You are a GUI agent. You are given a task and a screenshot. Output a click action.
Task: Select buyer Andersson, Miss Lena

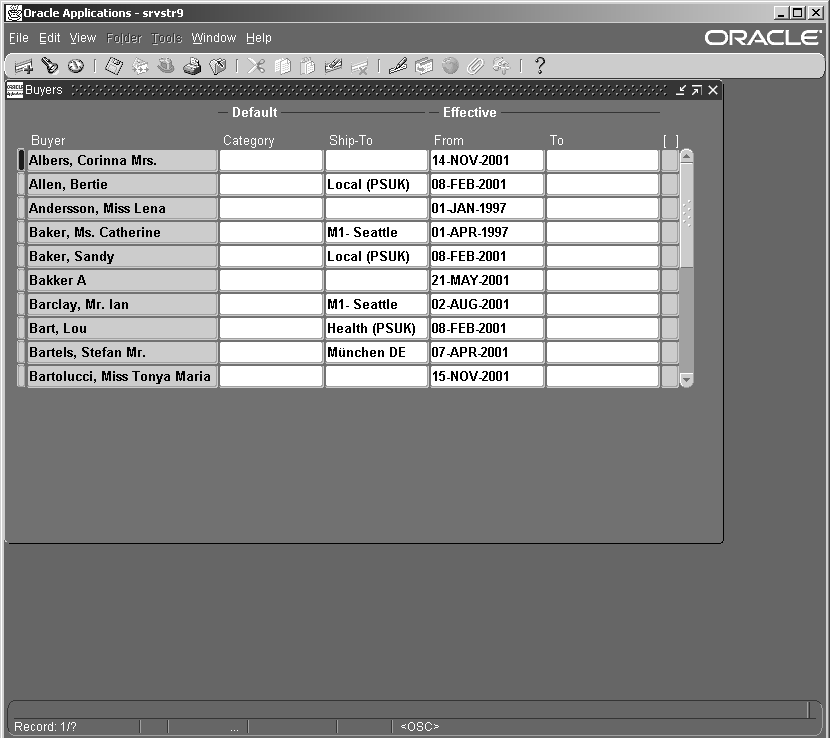pyautogui.click(x=122, y=209)
